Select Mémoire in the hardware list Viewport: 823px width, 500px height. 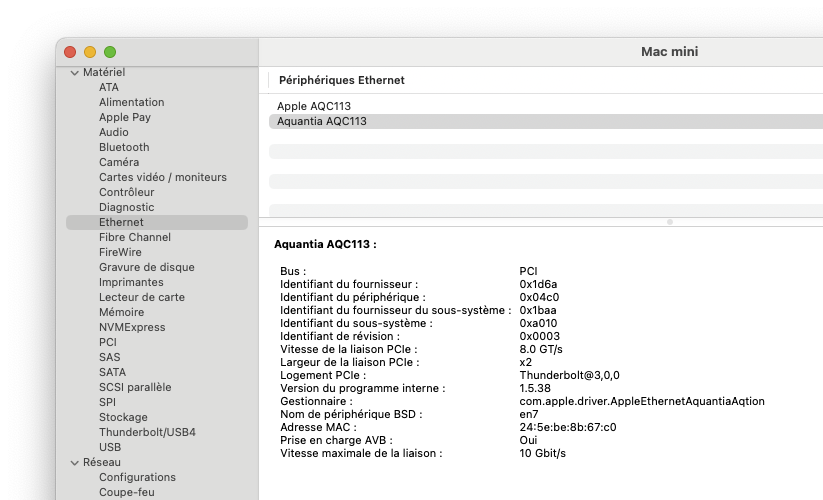pyautogui.click(x=121, y=312)
